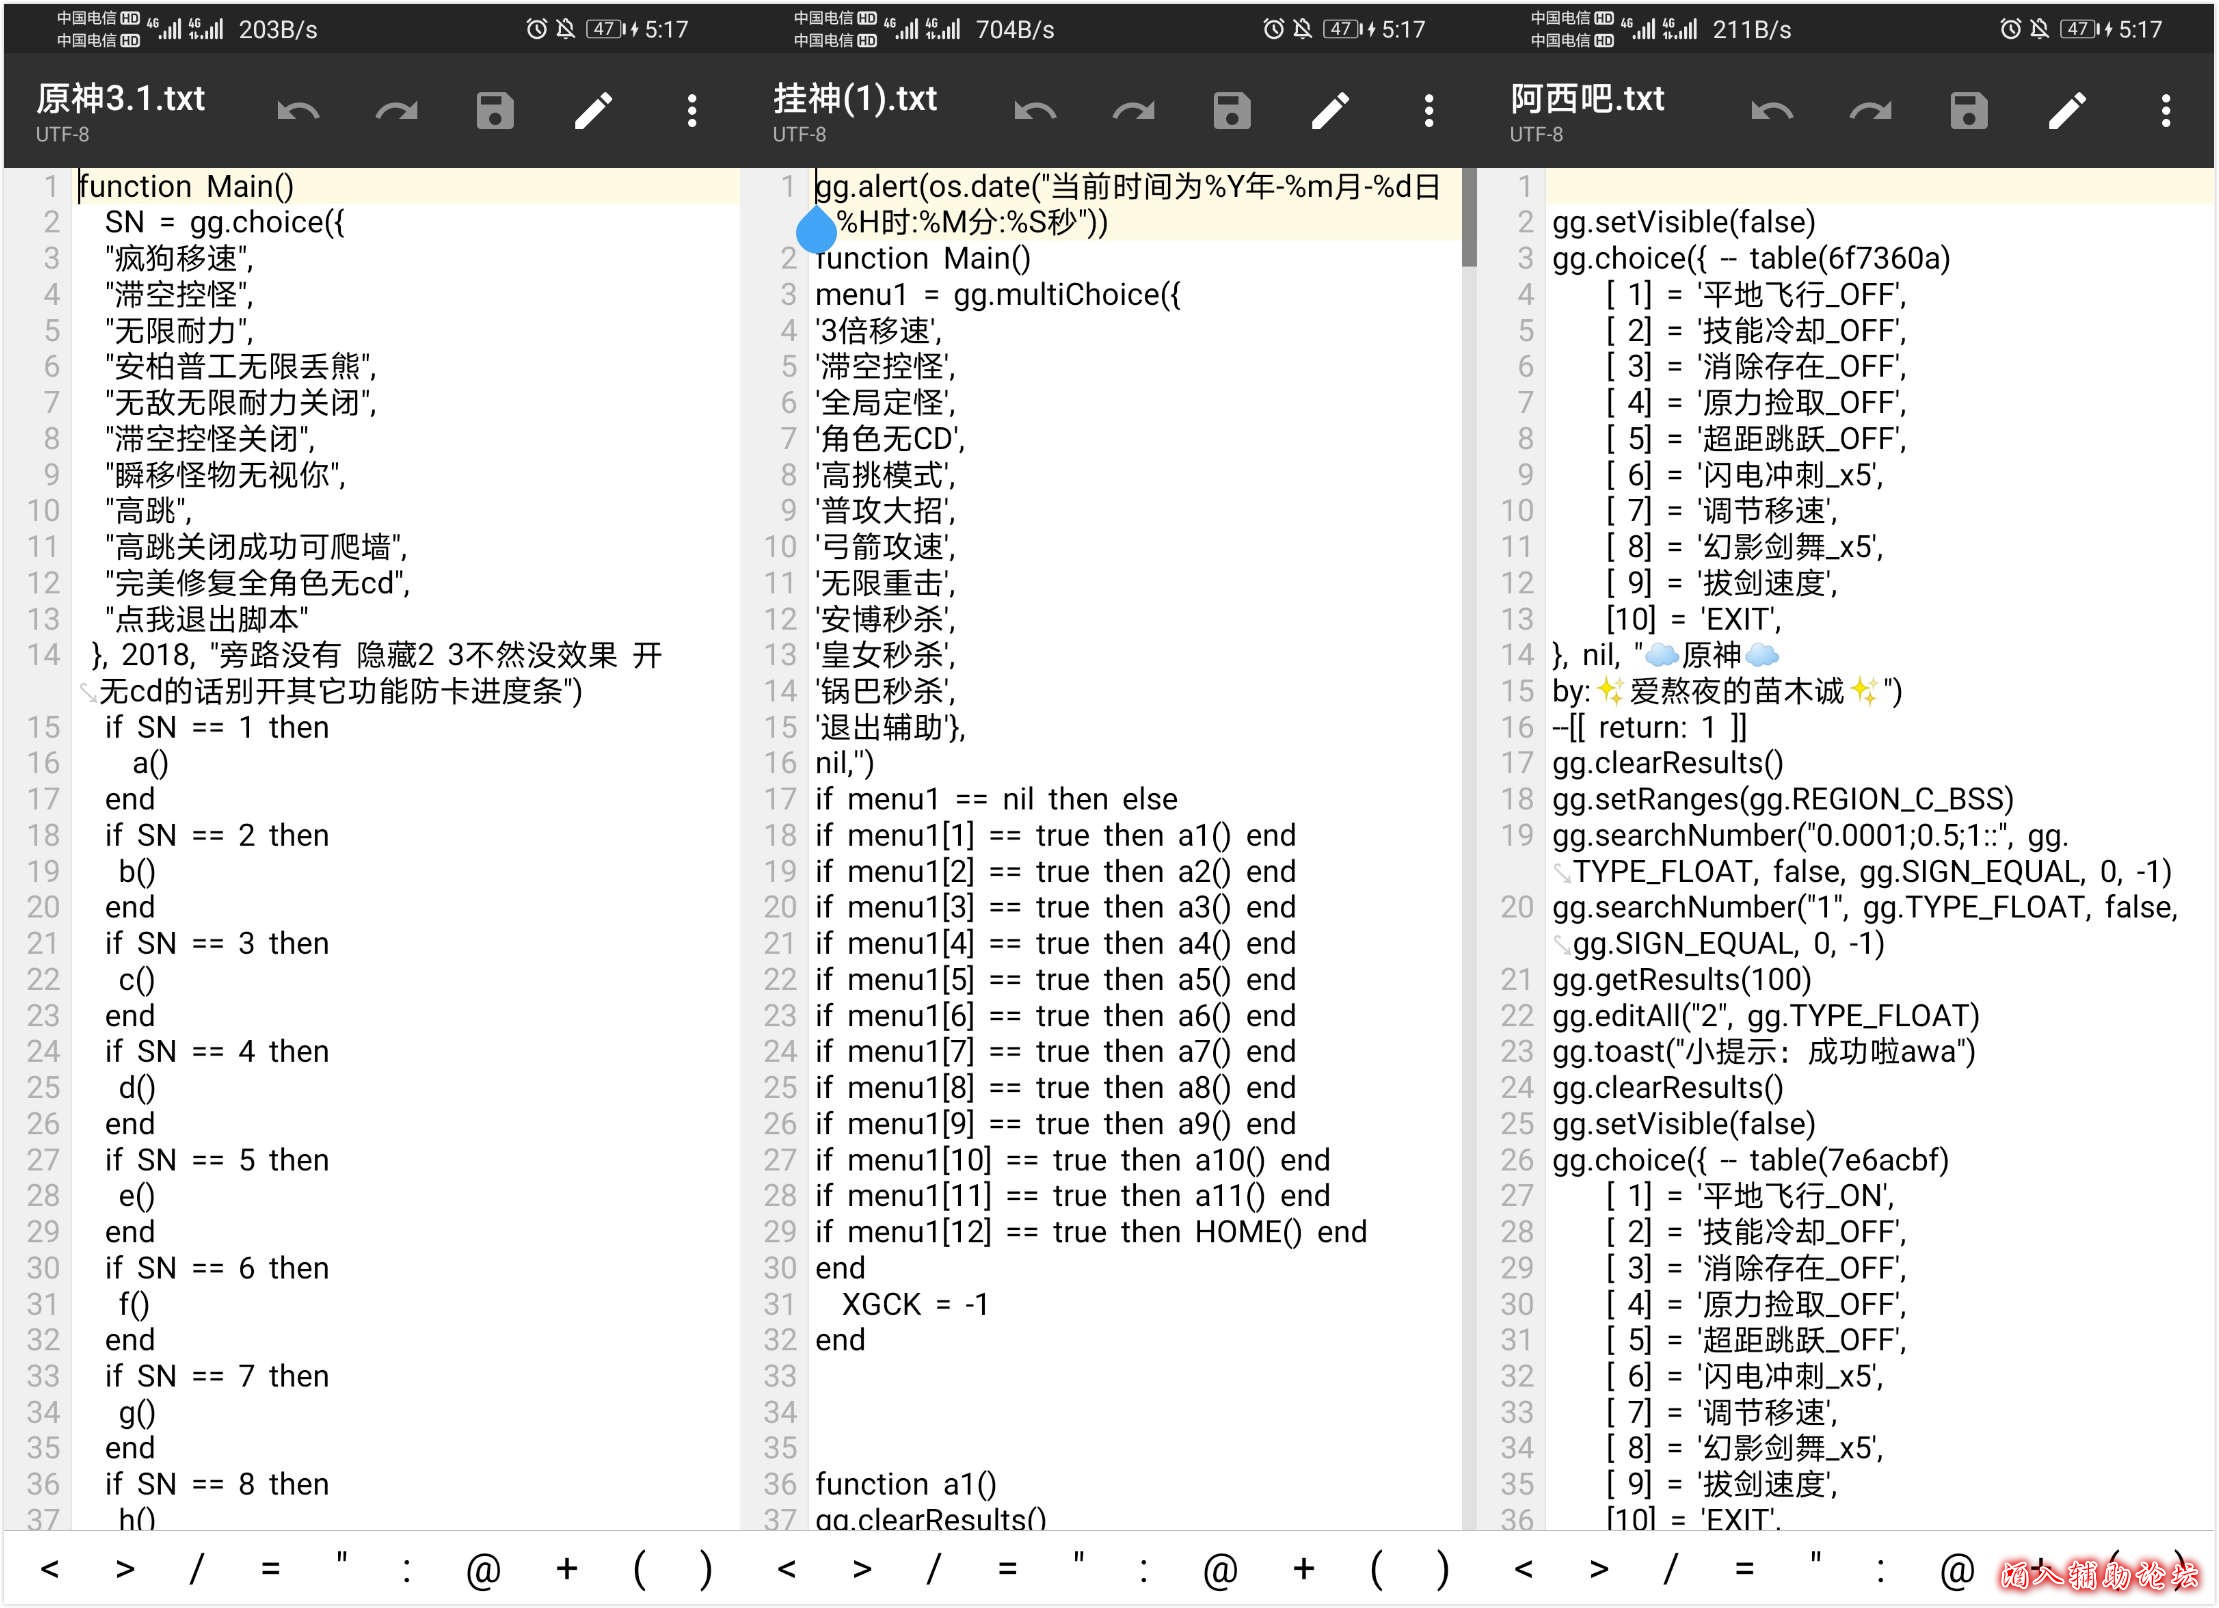2219x1608 pixels.
Task: Tap the pencil edit icon for 挂神(1).txt
Action: click(1330, 111)
